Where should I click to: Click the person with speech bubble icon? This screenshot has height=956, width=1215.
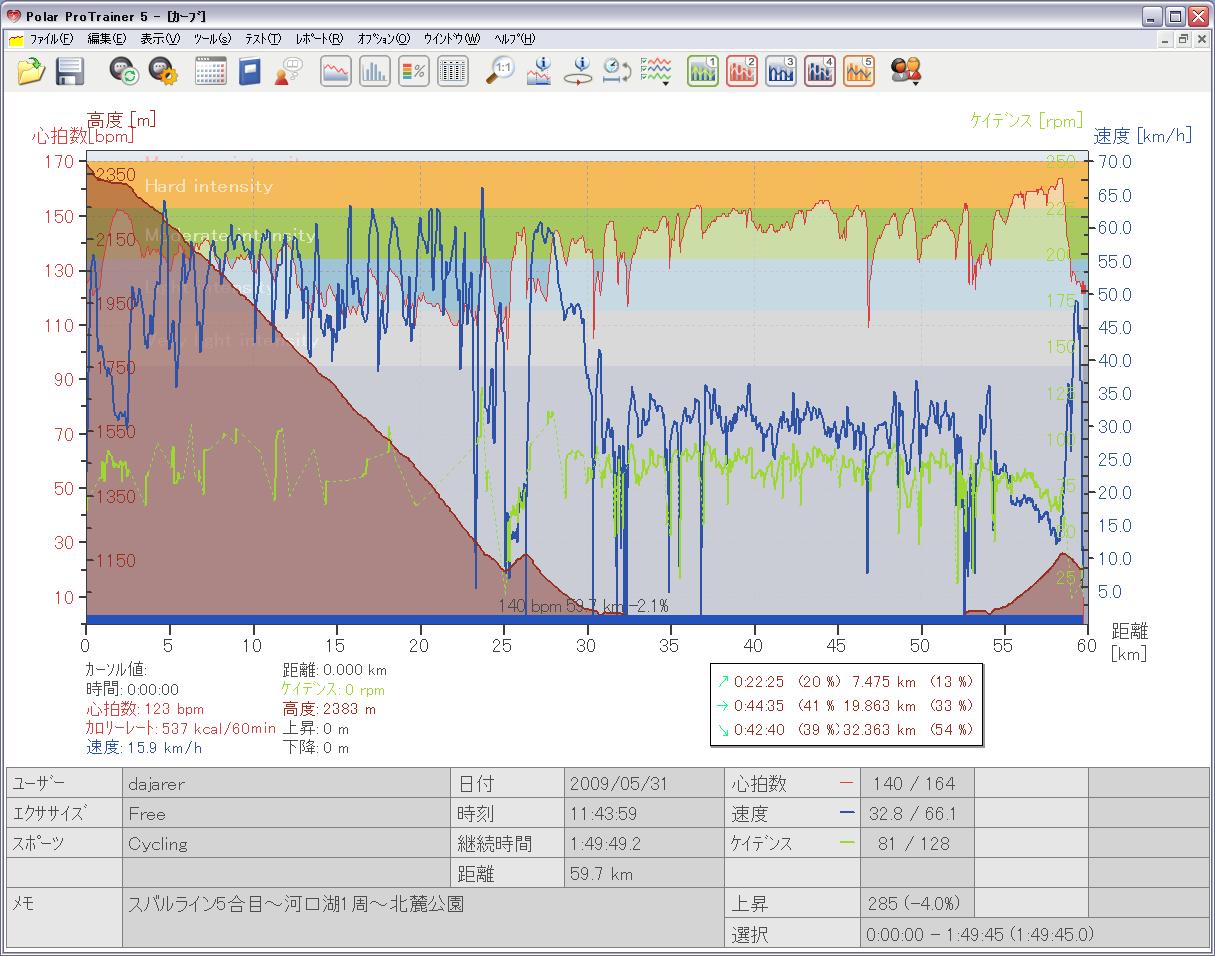(288, 71)
